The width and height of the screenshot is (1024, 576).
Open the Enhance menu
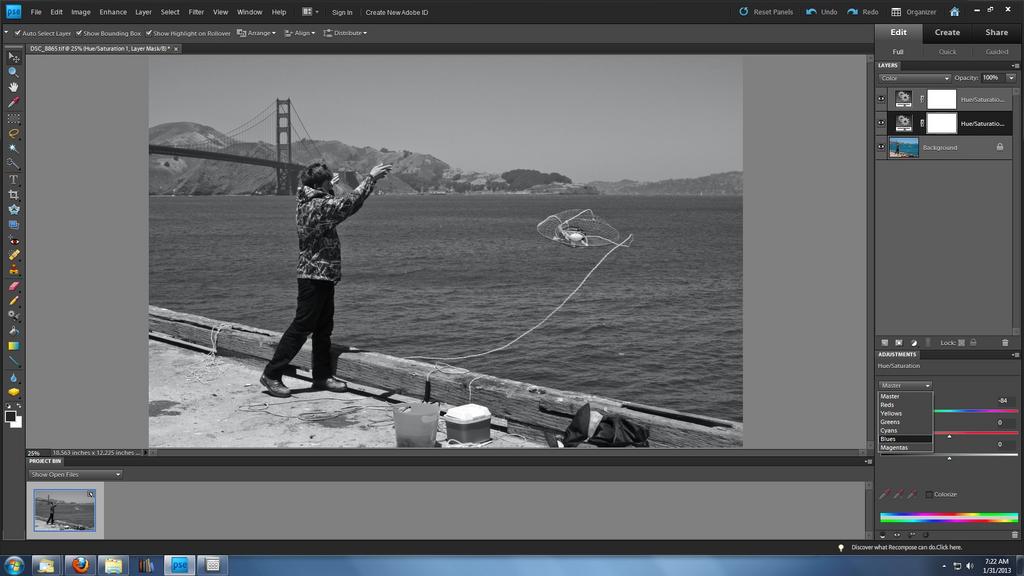[x=113, y=12]
